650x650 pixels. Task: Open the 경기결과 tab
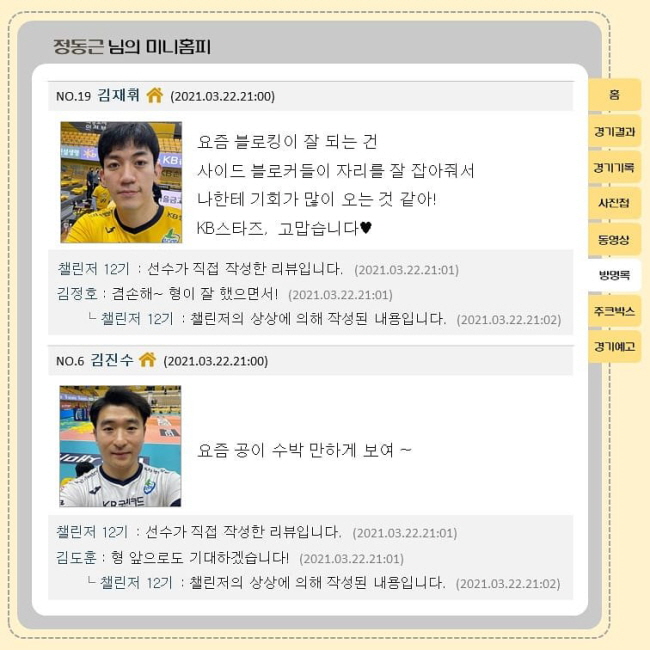[614, 131]
